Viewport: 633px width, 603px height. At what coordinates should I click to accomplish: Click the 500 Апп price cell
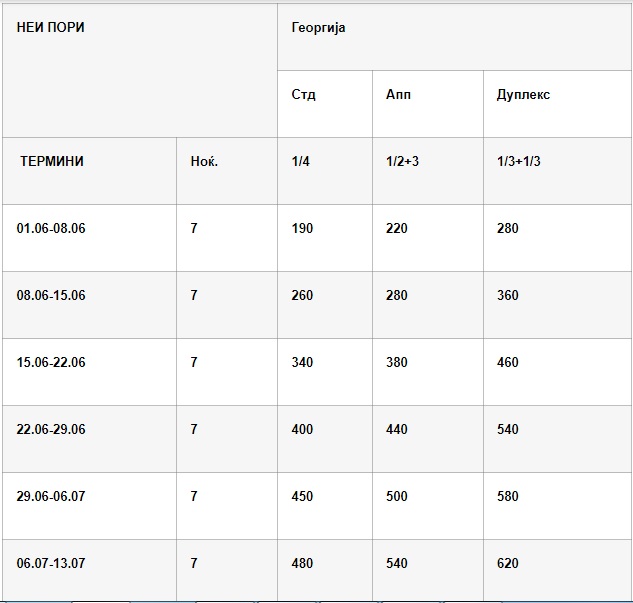click(x=397, y=496)
